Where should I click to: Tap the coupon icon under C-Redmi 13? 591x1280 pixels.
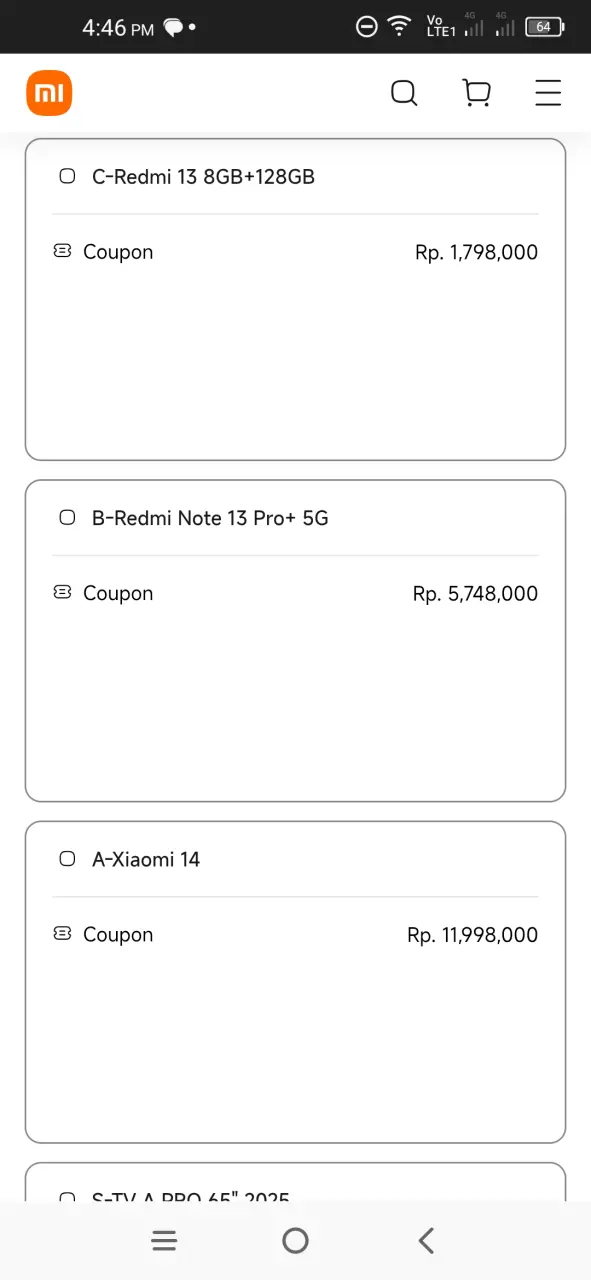point(62,252)
